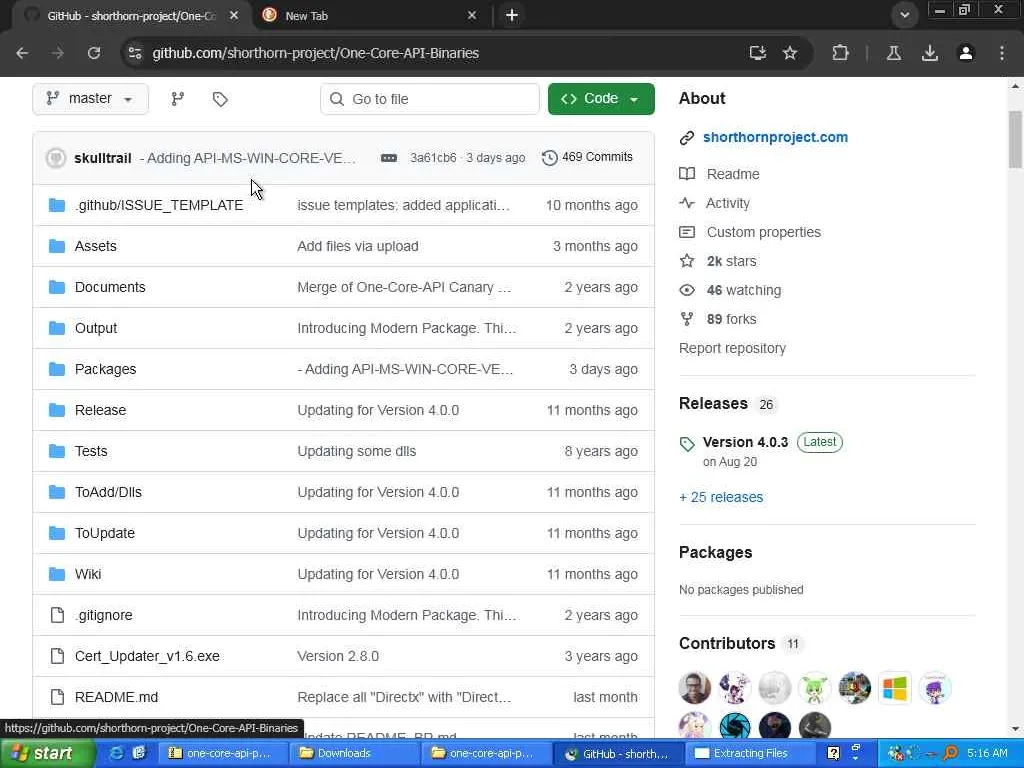Open the browser downloads icon

(x=930, y=53)
